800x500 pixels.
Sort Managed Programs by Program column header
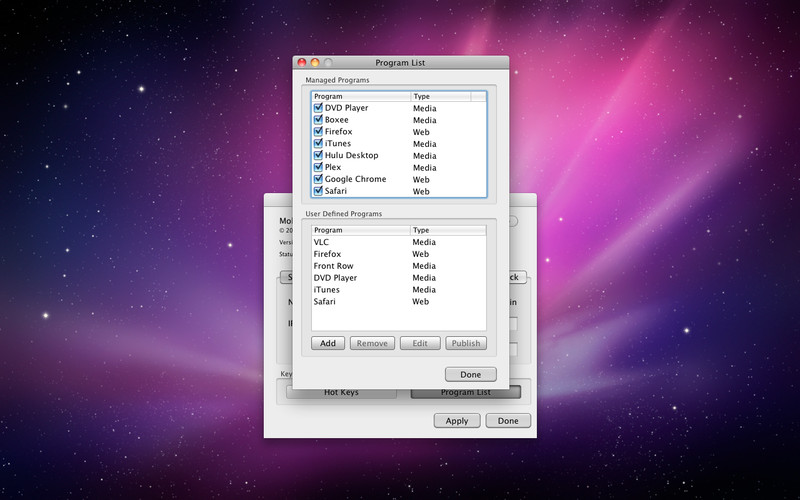(x=360, y=97)
